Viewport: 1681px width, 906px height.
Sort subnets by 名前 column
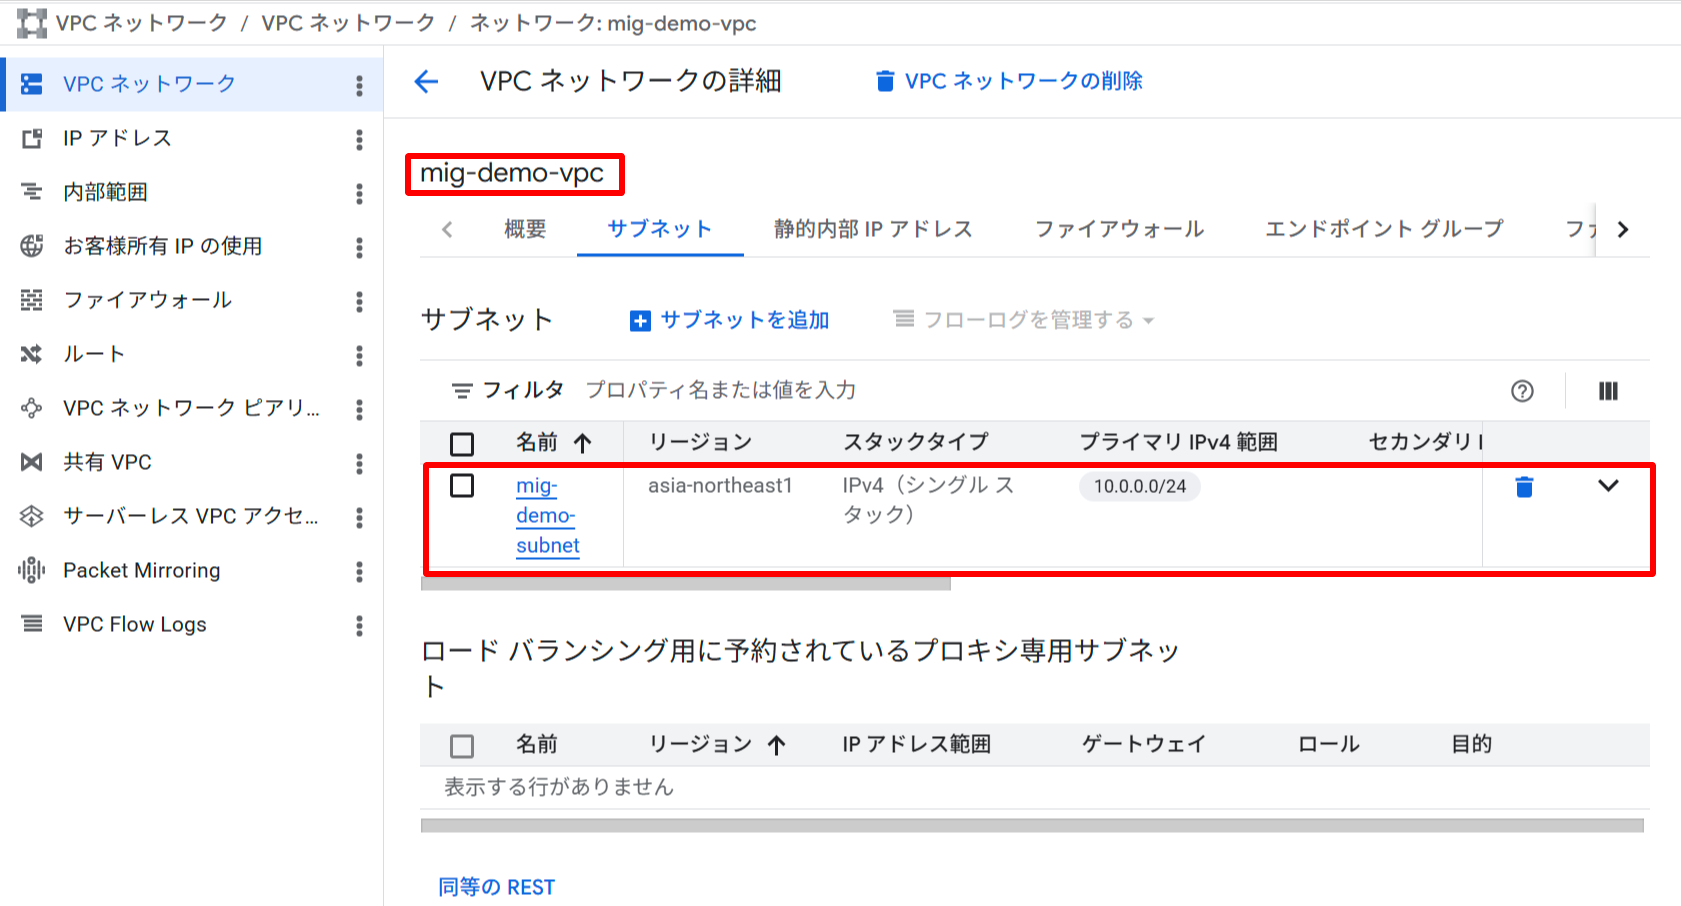554,442
